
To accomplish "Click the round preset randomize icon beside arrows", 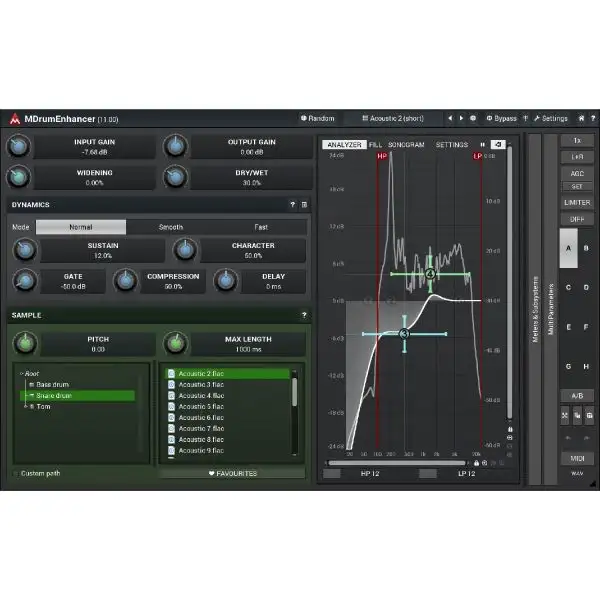I will click(473, 119).
